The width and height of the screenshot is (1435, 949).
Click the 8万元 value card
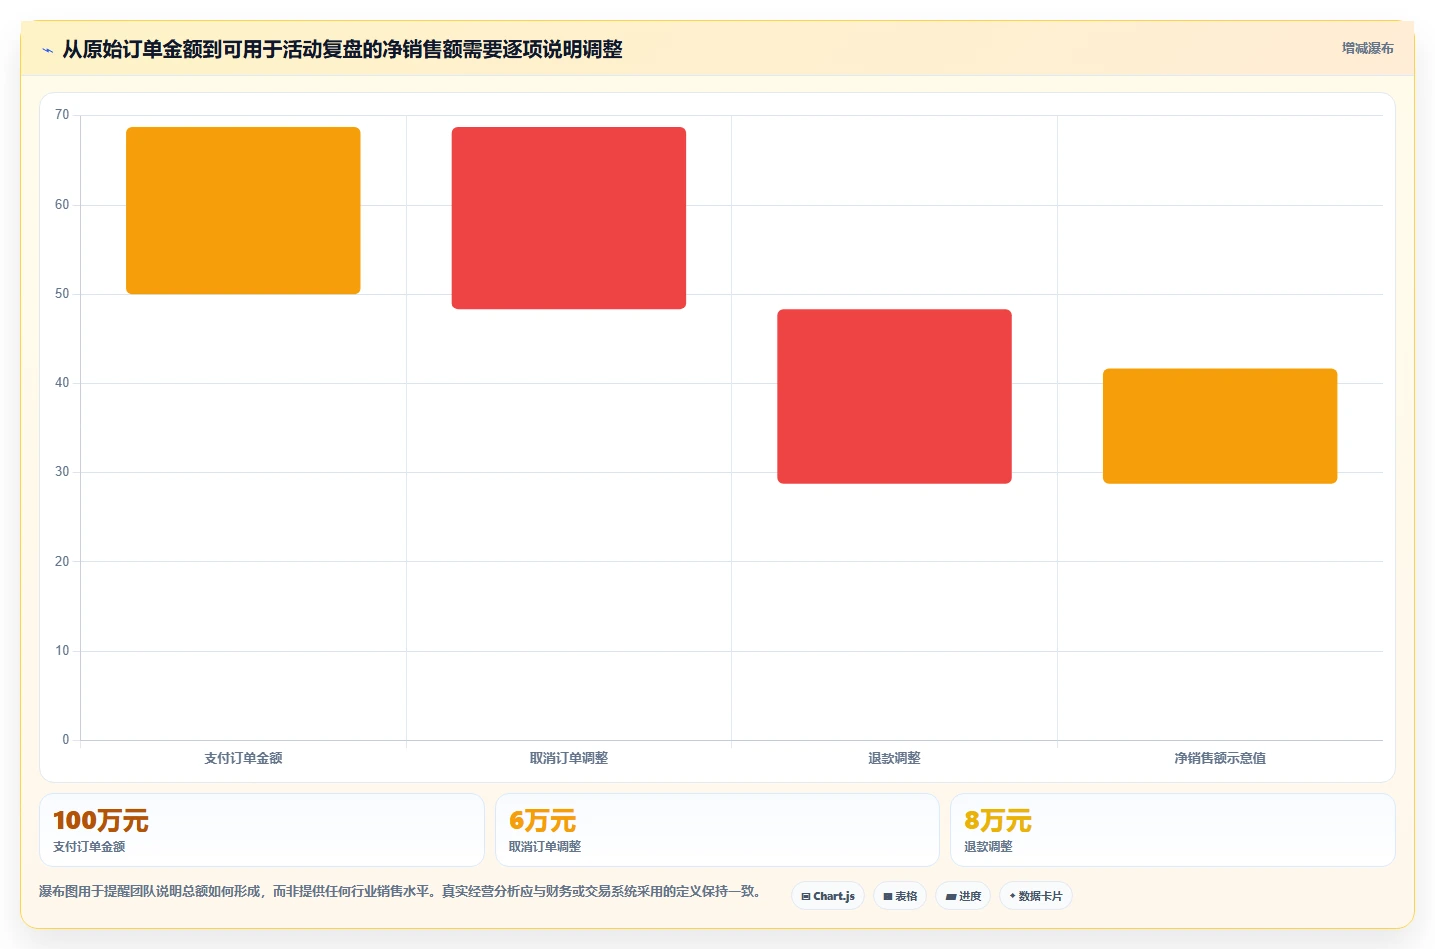point(1172,830)
